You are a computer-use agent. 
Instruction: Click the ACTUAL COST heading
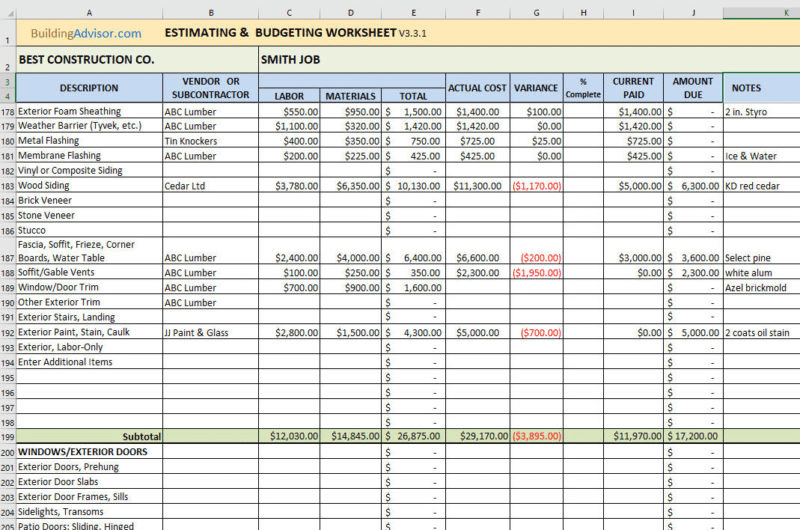pos(478,88)
